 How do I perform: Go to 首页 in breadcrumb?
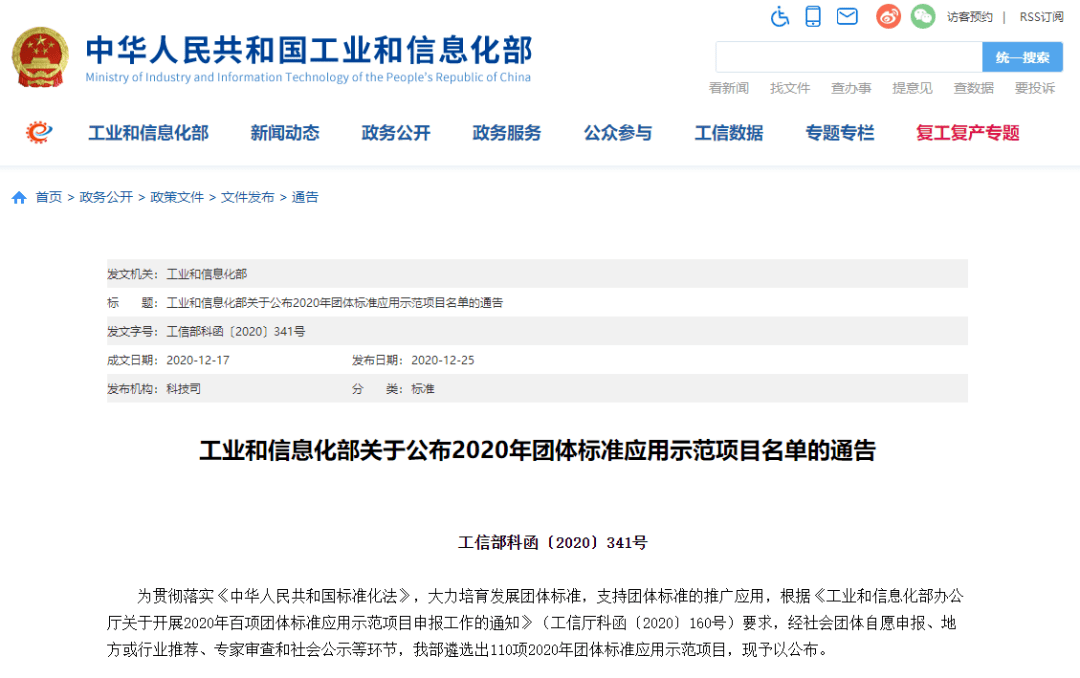(49, 198)
